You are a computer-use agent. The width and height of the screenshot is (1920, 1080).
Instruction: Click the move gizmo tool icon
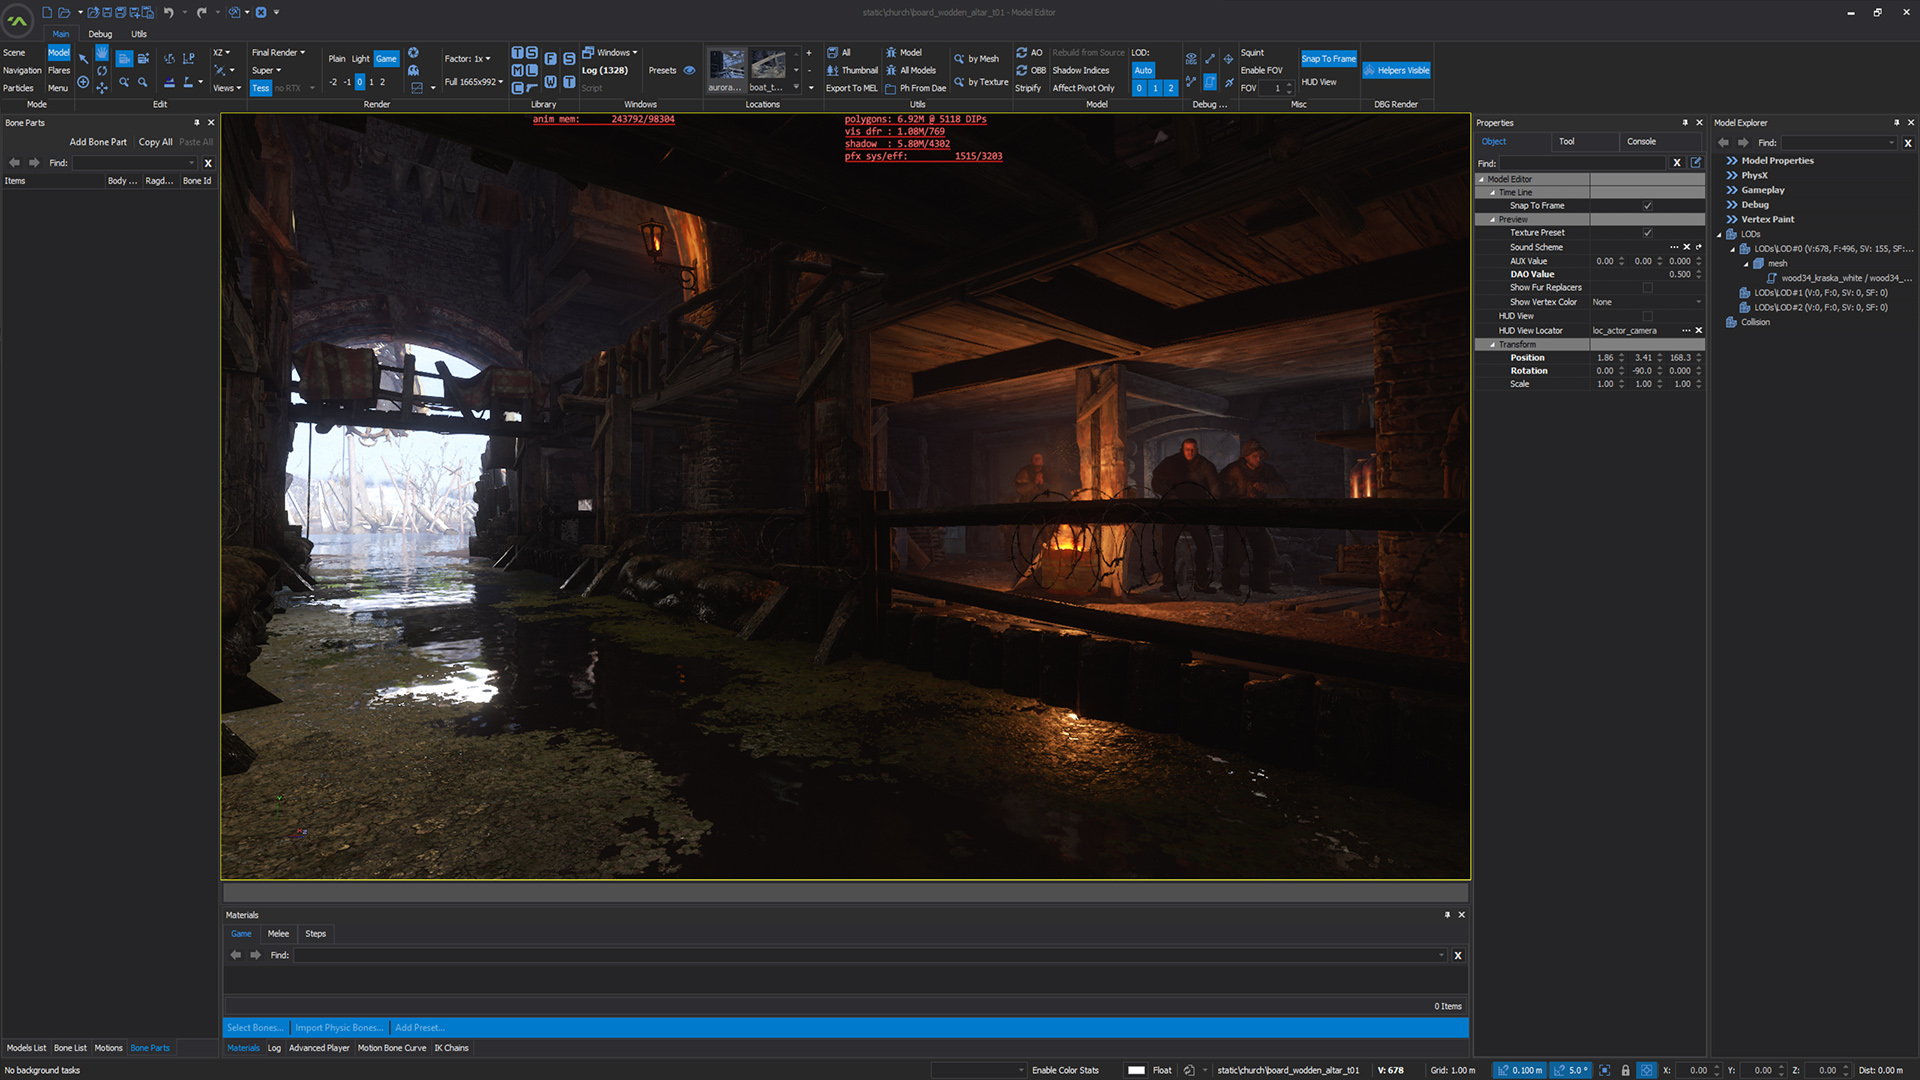click(x=102, y=88)
